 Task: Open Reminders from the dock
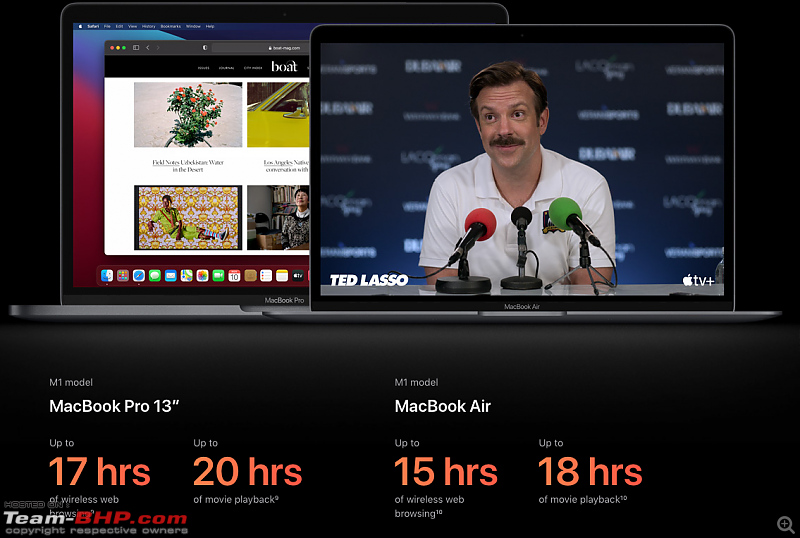point(266,276)
